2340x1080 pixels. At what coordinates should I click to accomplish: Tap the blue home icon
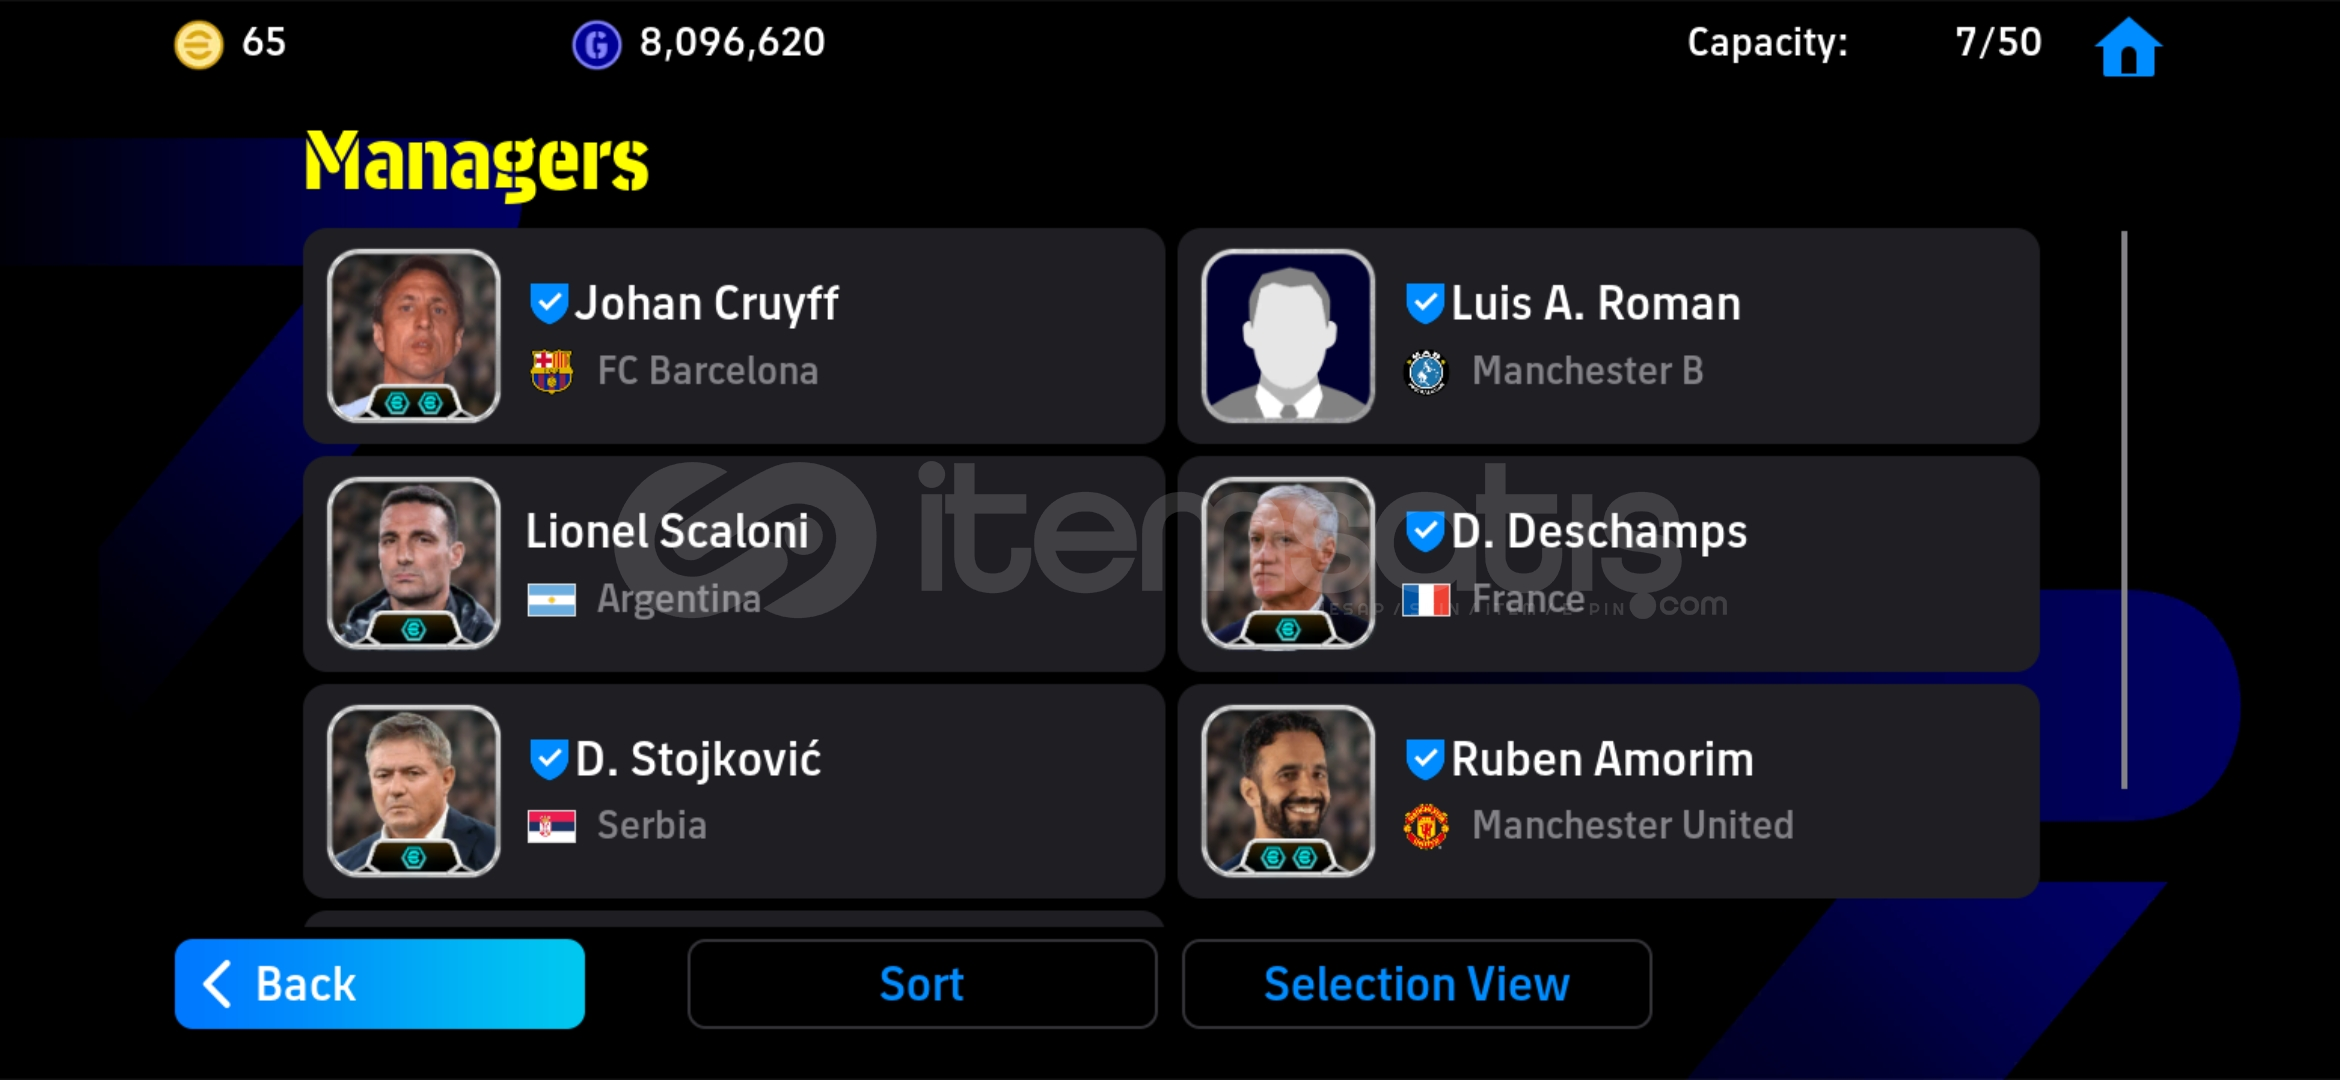[2128, 47]
